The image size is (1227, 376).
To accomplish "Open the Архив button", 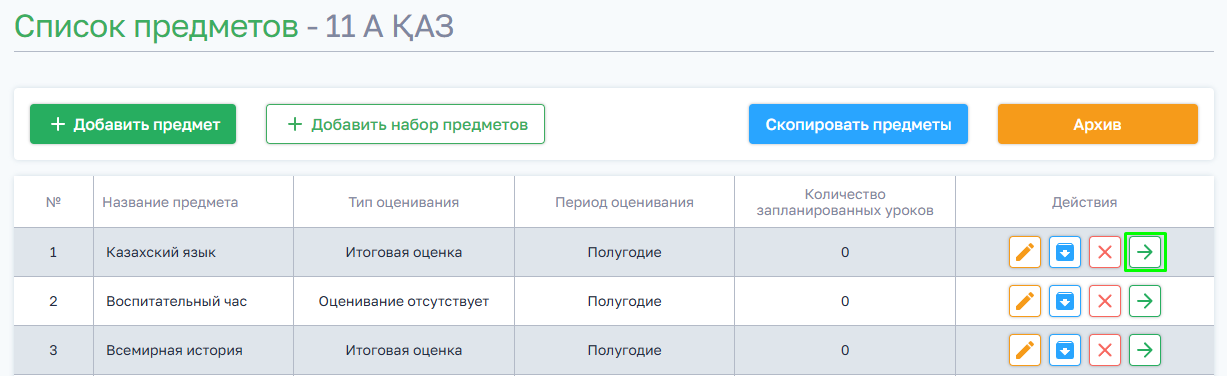I will point(1097,125).
